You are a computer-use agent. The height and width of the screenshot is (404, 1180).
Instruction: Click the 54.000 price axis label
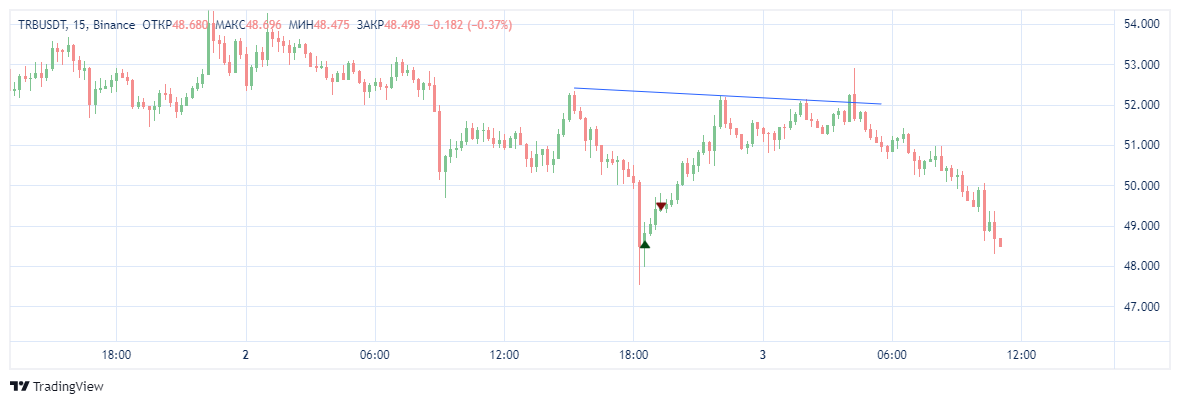(1140, 23)
